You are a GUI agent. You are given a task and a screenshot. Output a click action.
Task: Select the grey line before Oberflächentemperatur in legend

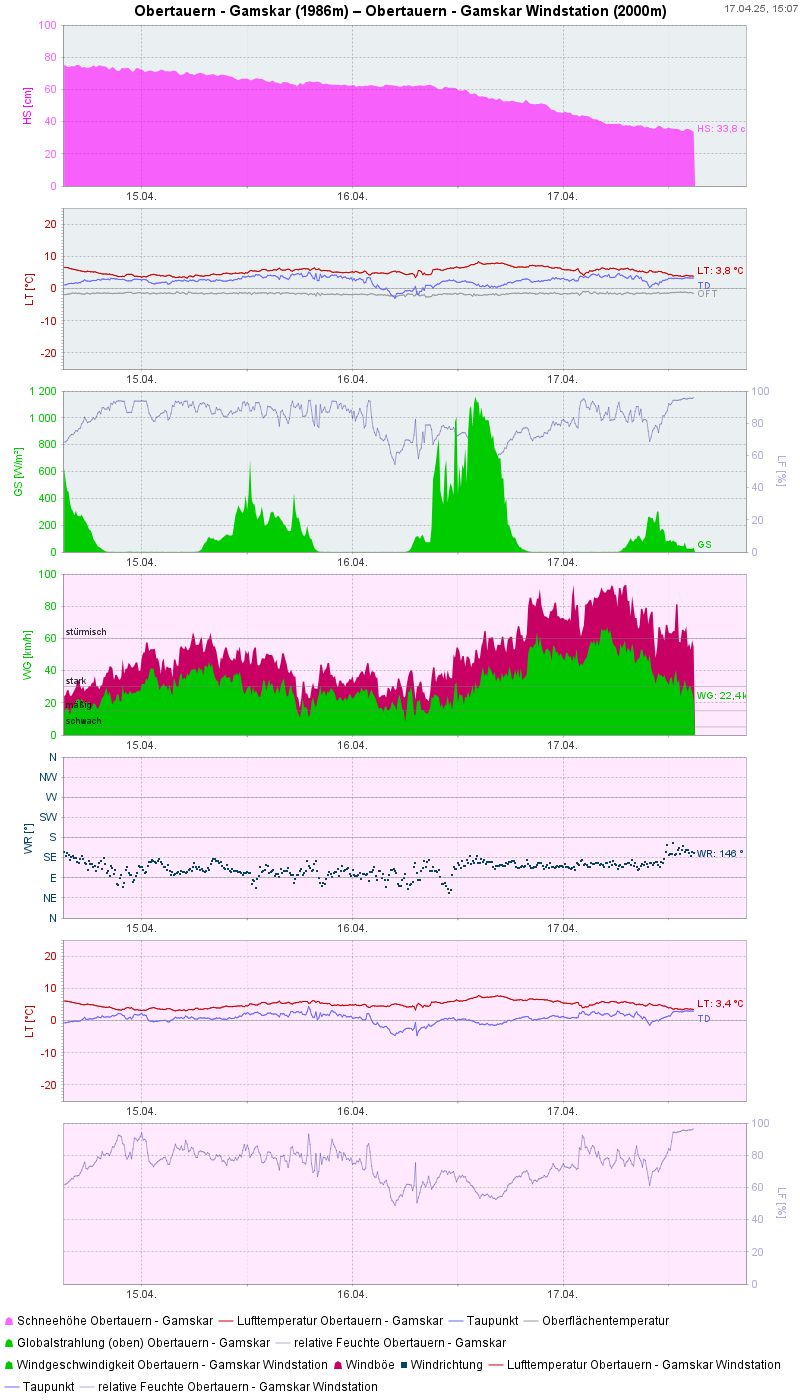coord(530,1321)
